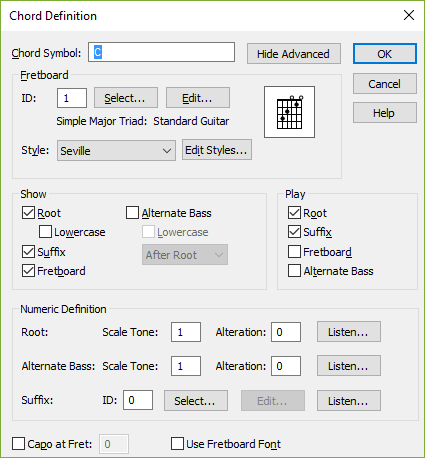Click Hide Advanced button
Screen dimensions: 425x458
(294, 54)
